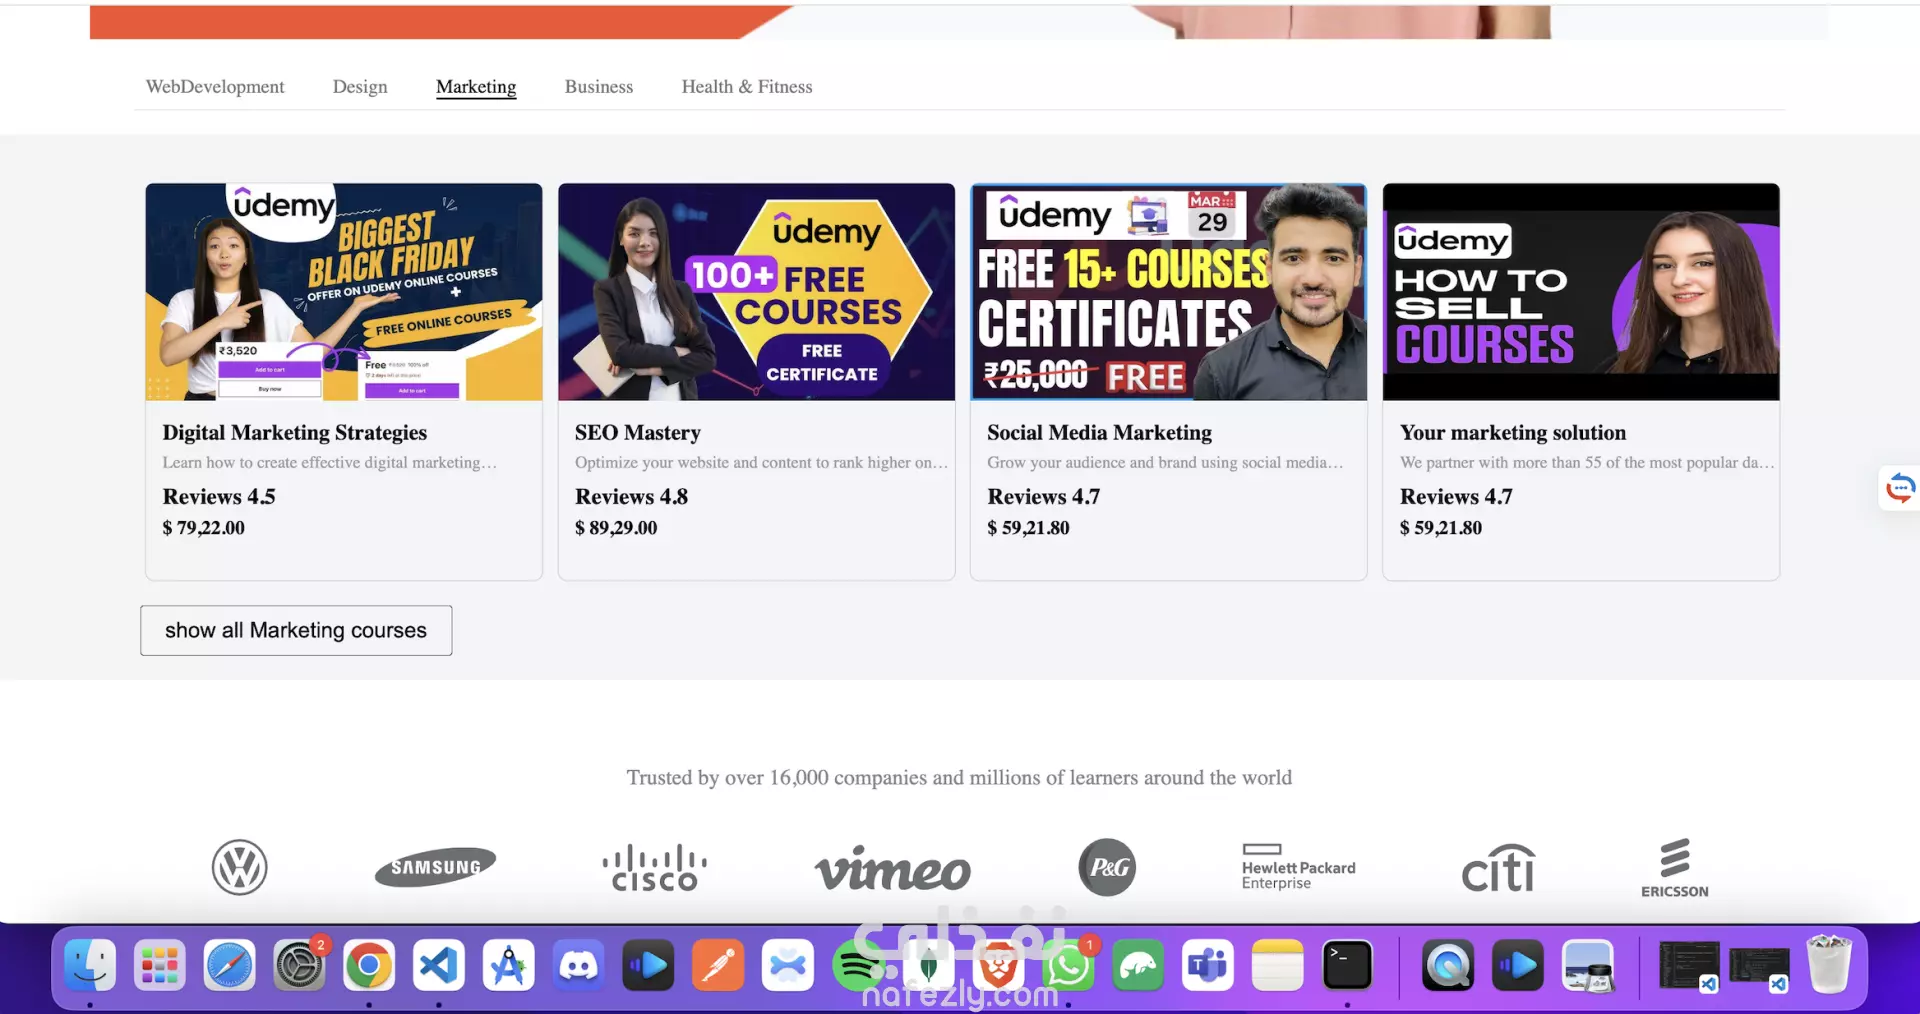Open Social Media Marketing course title

(1099, 432)
